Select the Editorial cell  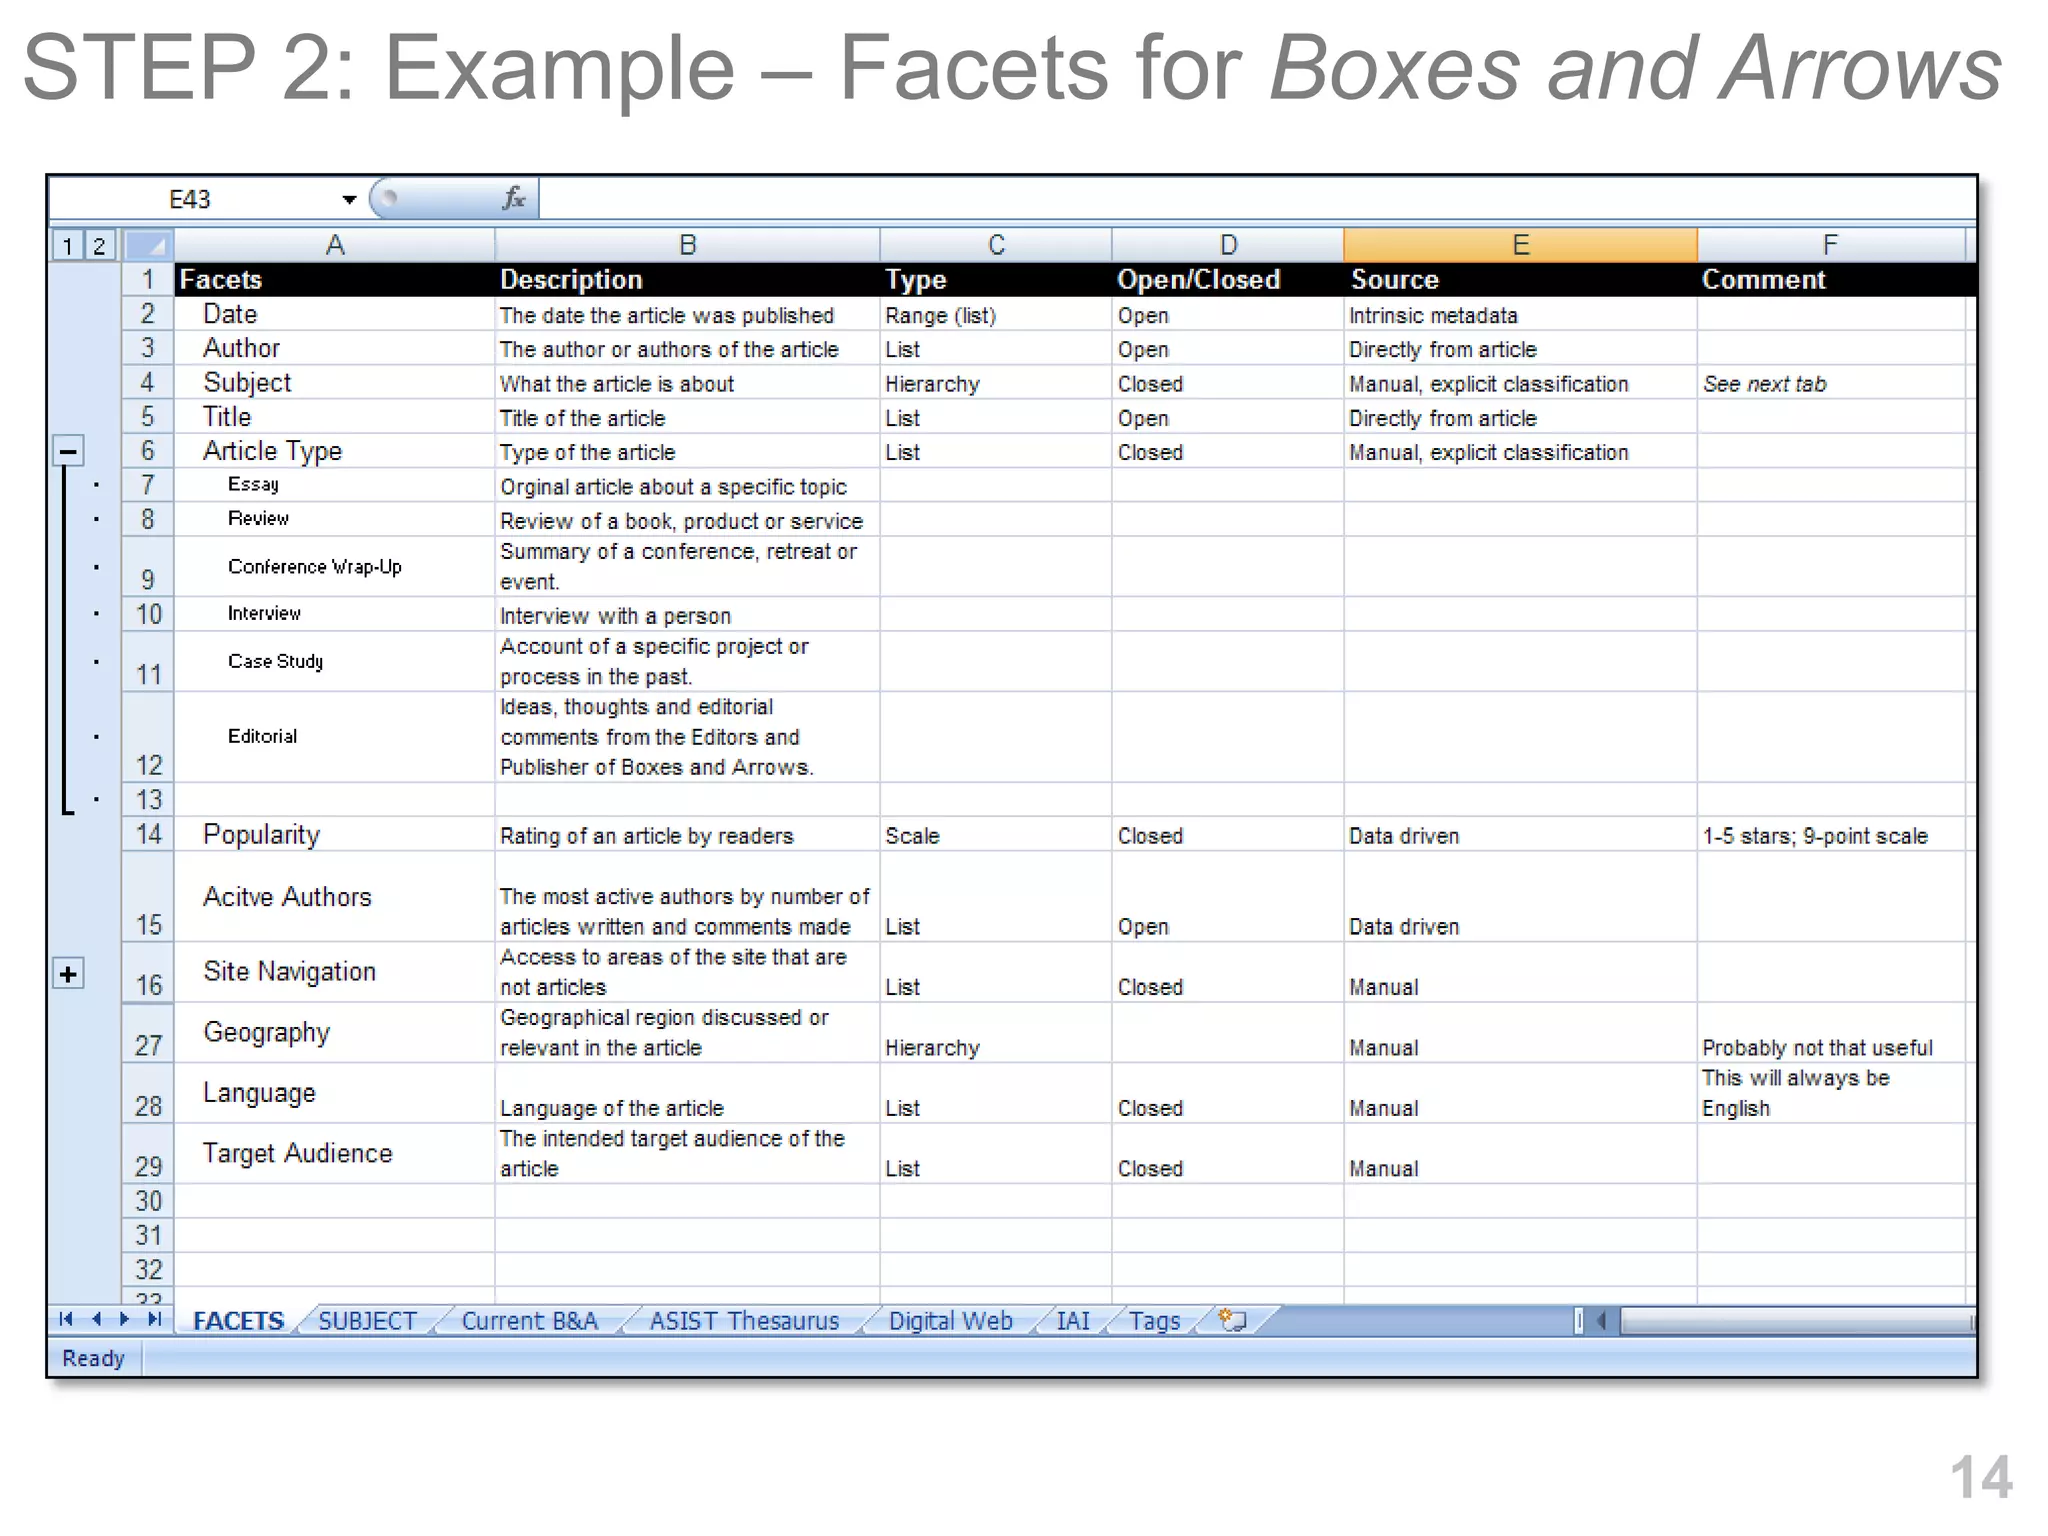point(335,737)
